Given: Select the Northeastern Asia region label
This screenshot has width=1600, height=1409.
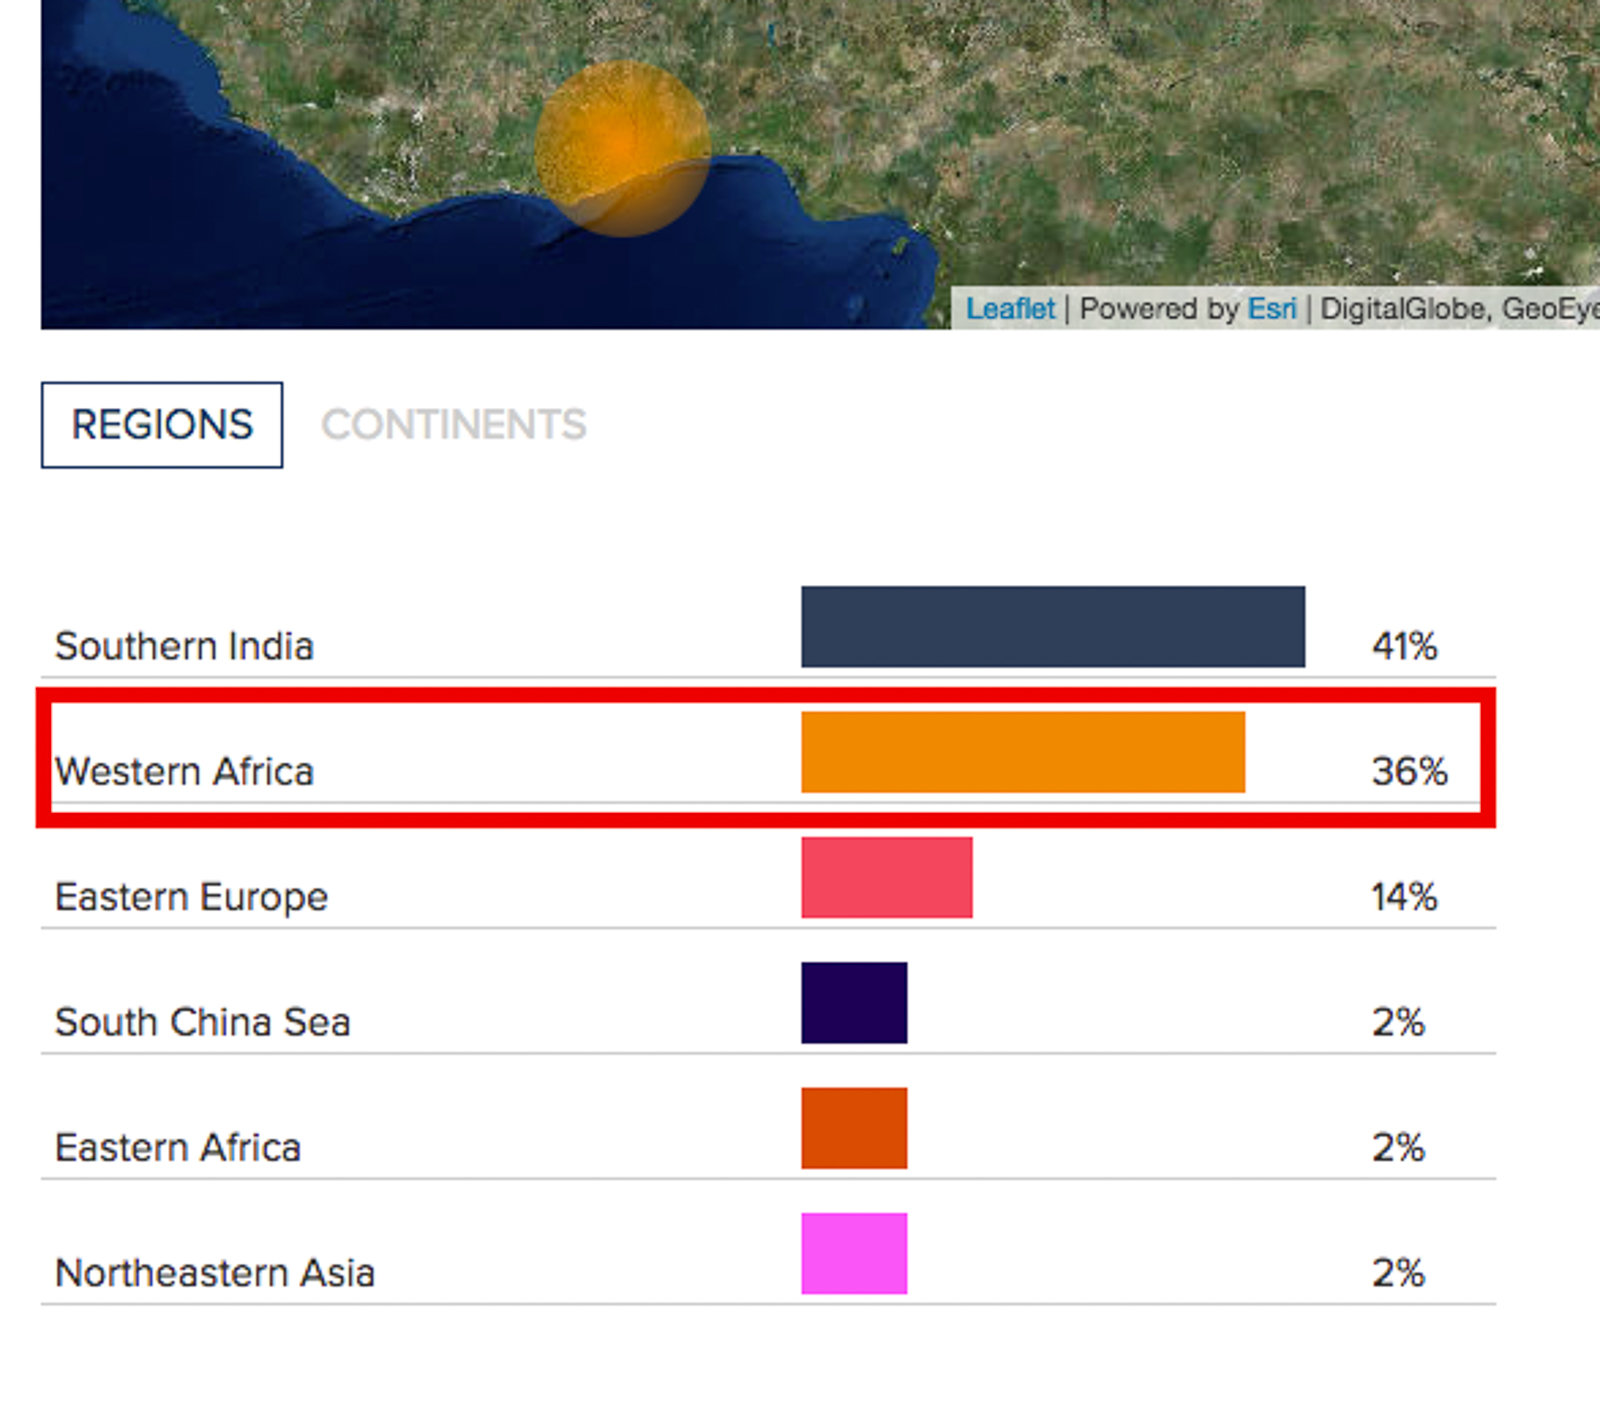Looking at the screenshot, I should click(x=215, y=1273).
